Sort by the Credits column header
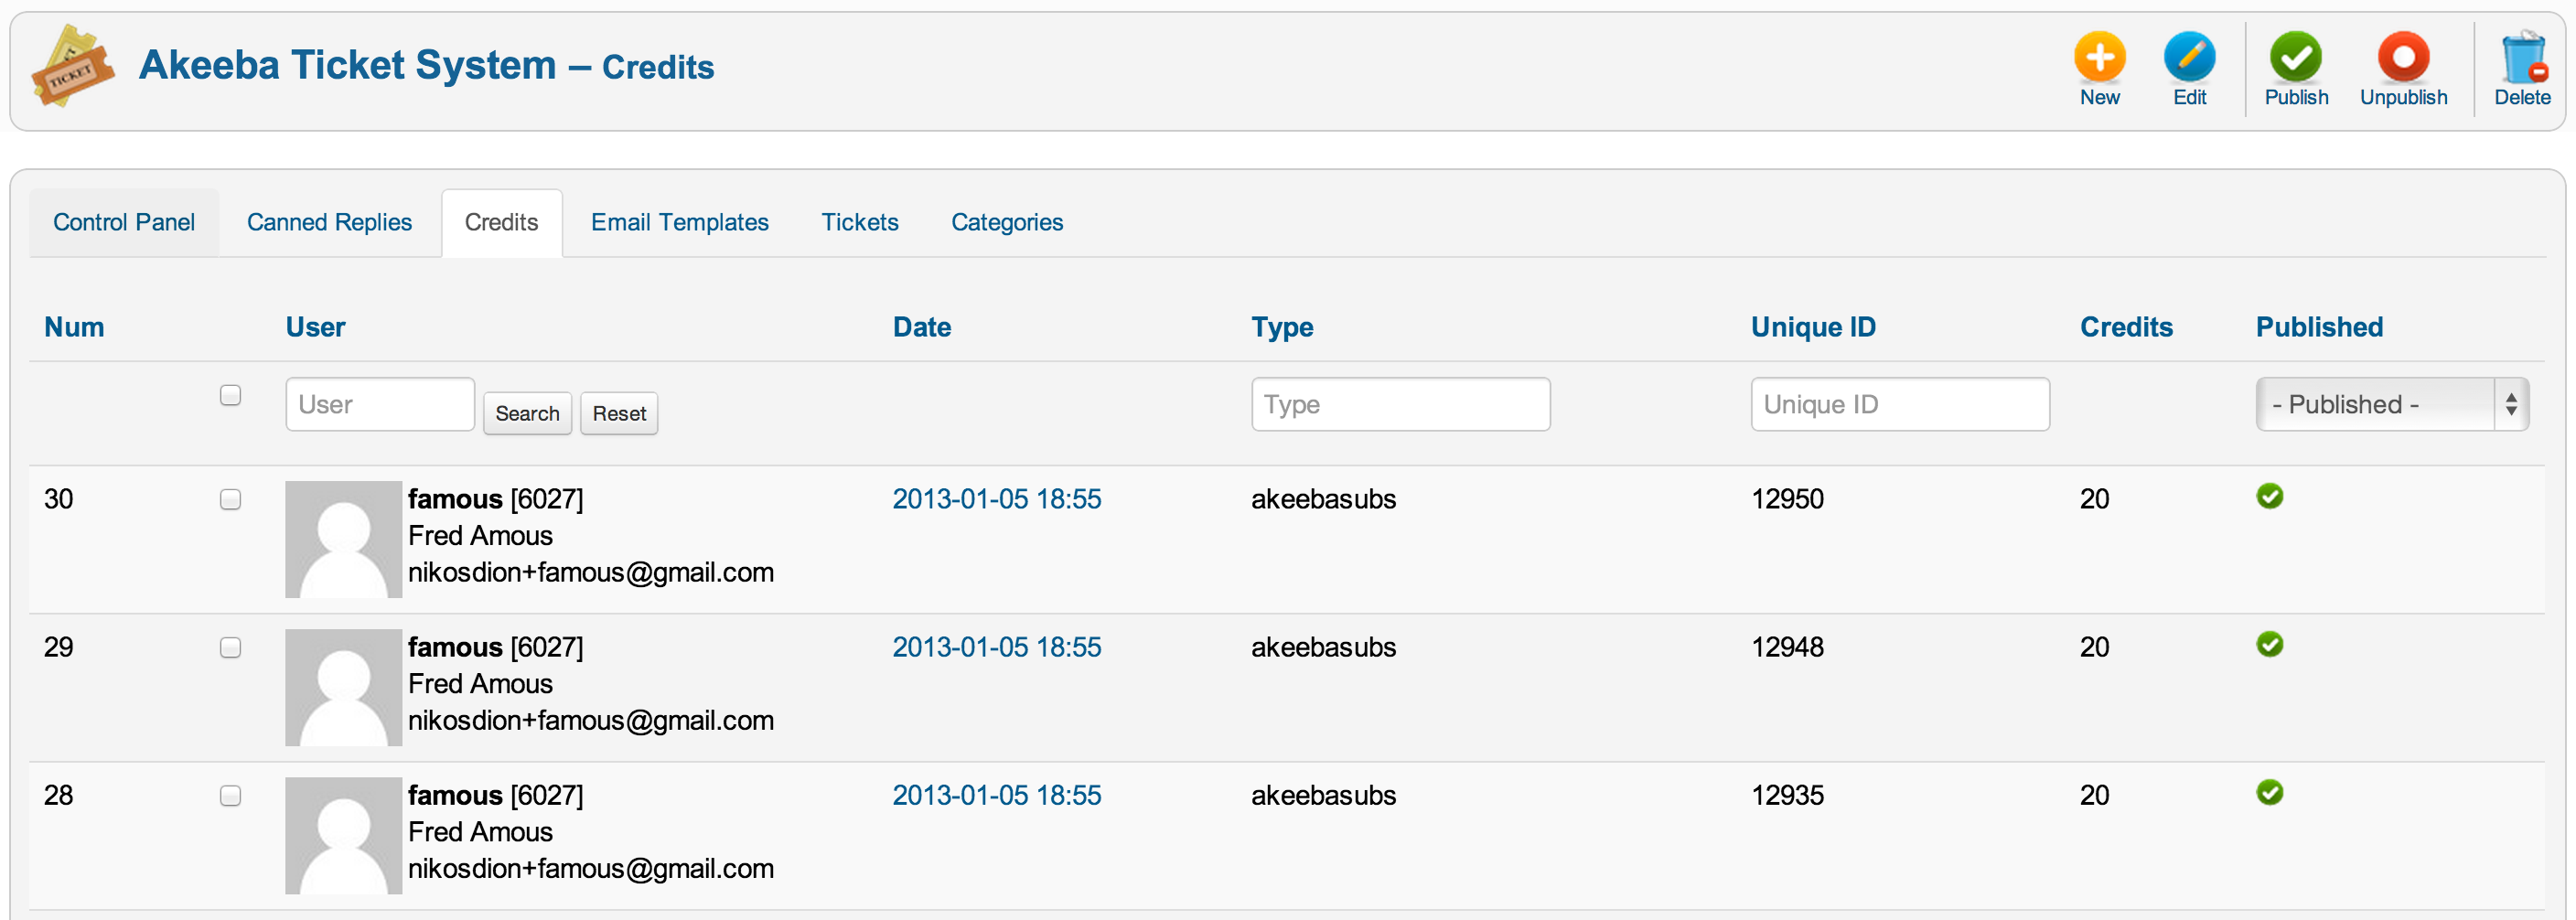The width and height of the screenshot is (2576, 920). tap(2126, 327)
